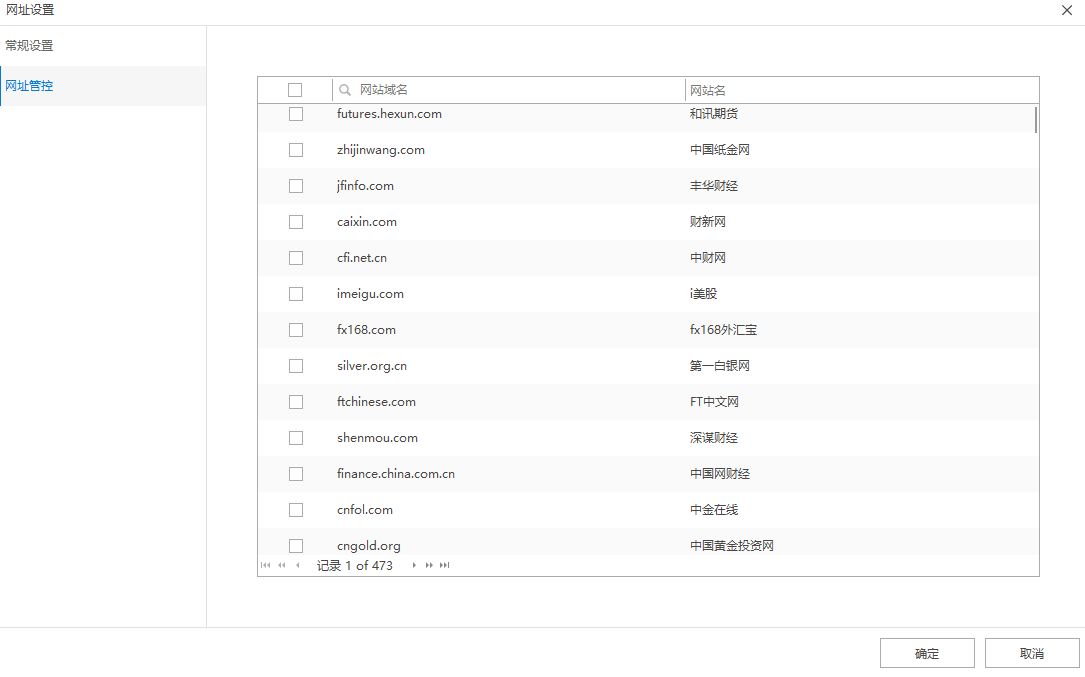Click the 中财网 site name cell
1085x677 pixels.
tap(707, 258)
